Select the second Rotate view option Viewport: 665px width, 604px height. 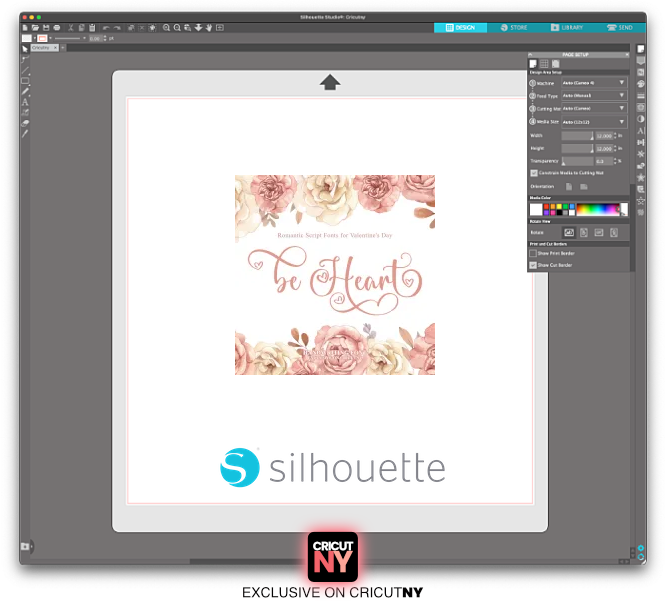(584, 232)
